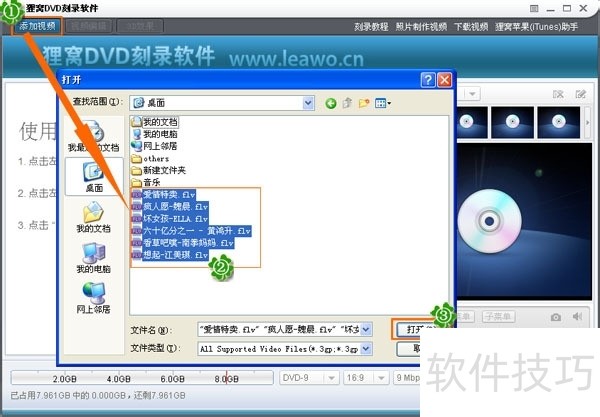The image size is (600, 417).
Task: Click into the 文件名 input field
Action: click(x=279, y=329)
